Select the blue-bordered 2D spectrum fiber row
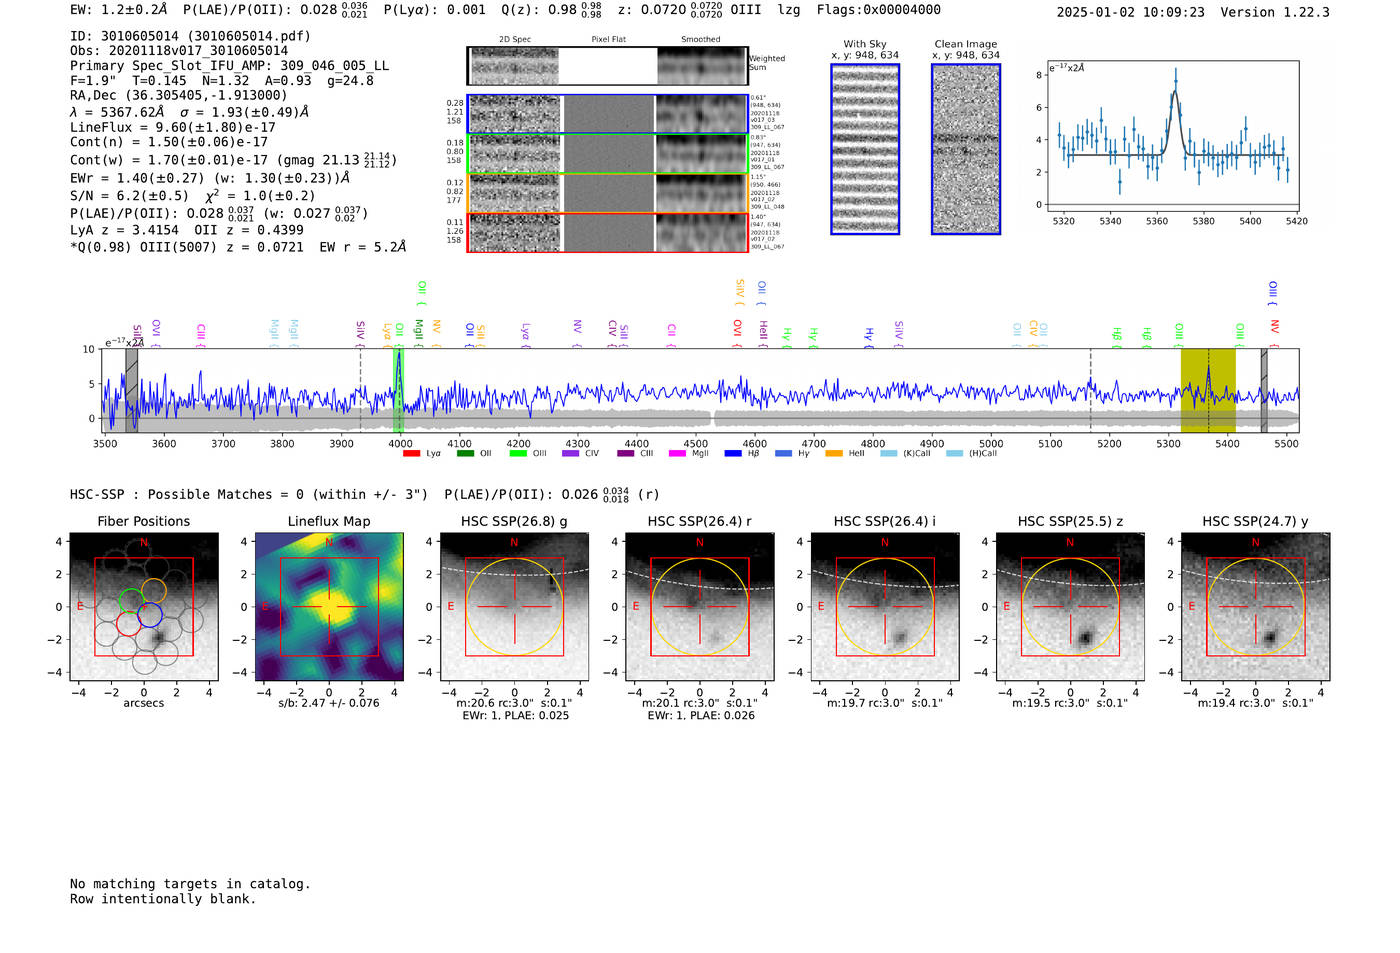The width and height of the screenshot is (1400, 953). tap(608, 114)
